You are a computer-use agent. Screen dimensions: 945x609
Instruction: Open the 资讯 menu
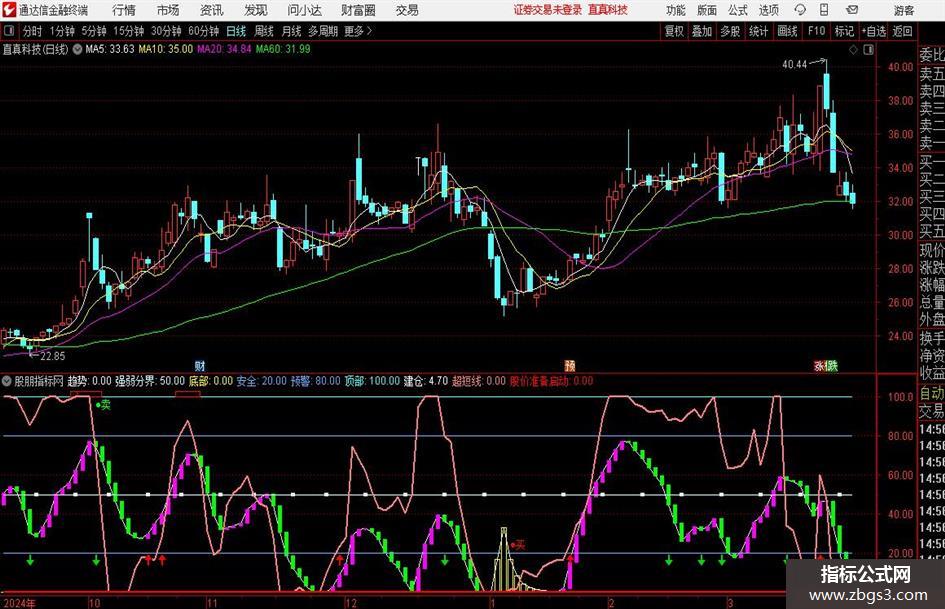pos(212,10)
